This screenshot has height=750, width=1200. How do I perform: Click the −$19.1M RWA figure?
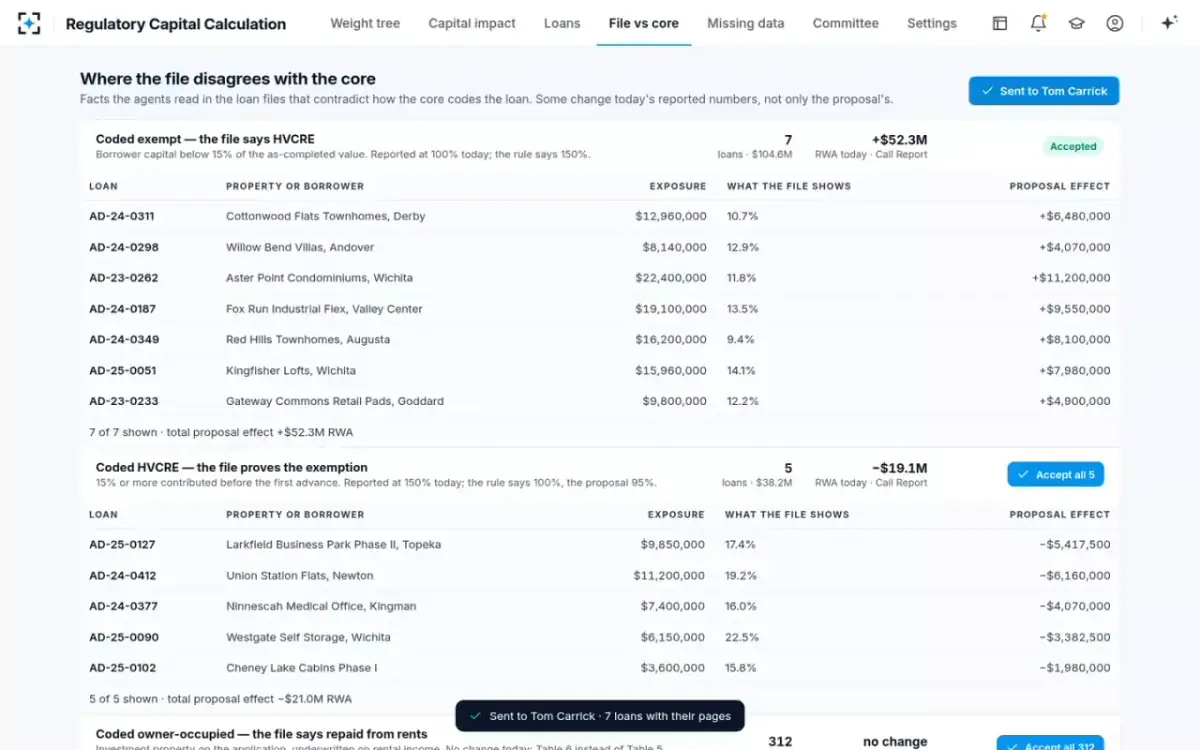tap(900, 468)
